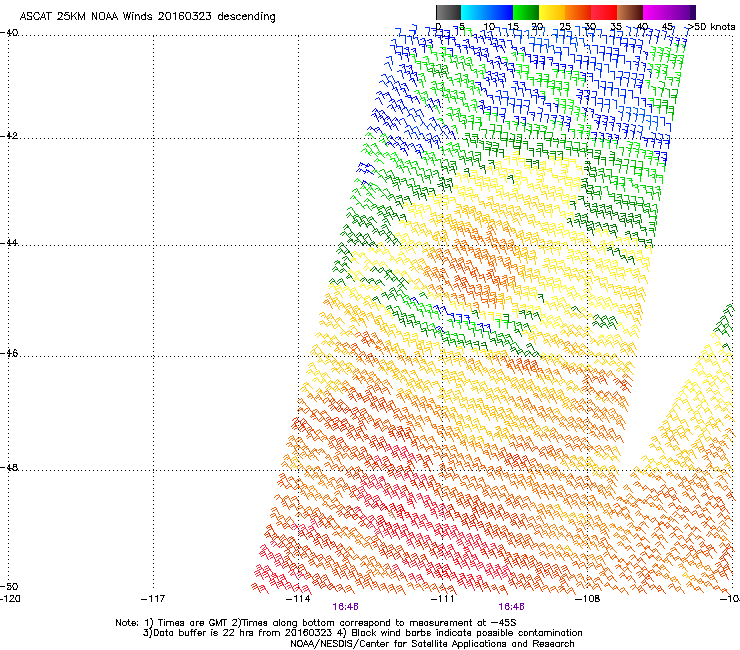This screenshot has width=740, height=650.
Task: Click the -42 latitude axis label
Action: coord(9,135)
